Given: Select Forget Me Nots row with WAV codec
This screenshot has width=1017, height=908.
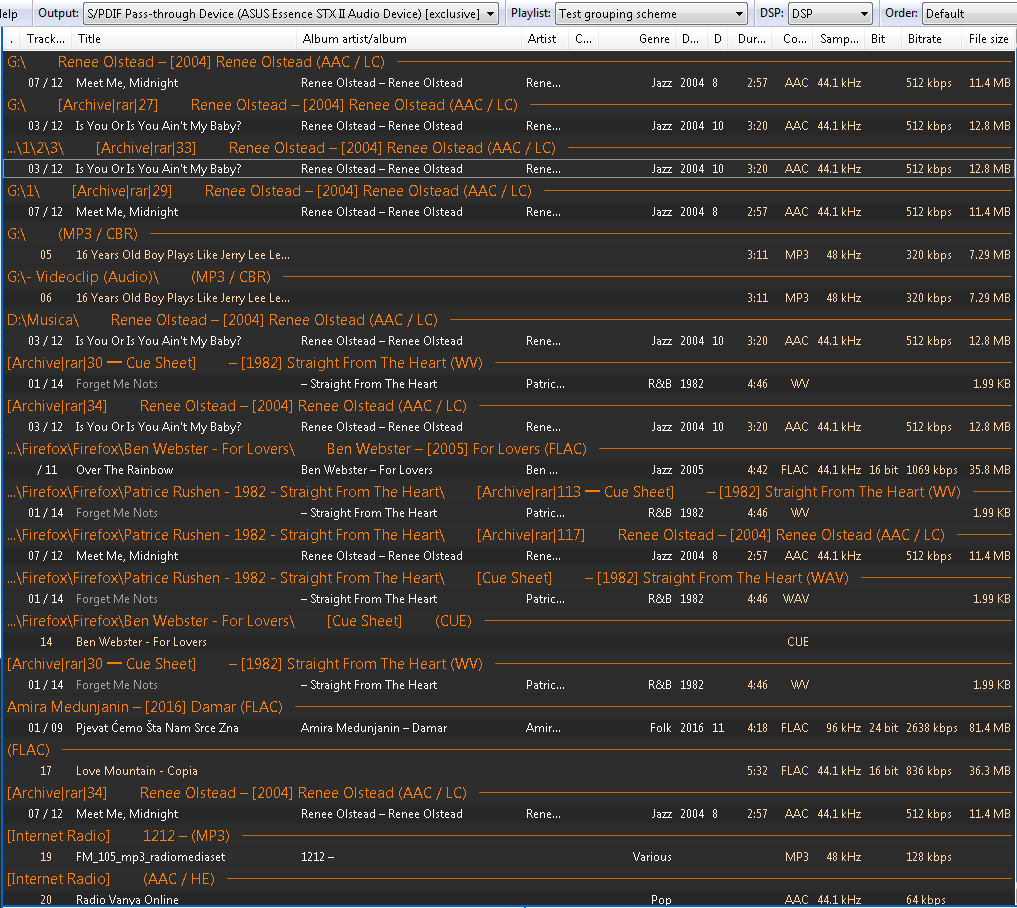Looking at the screenshot, I should (x=508, y=599).
